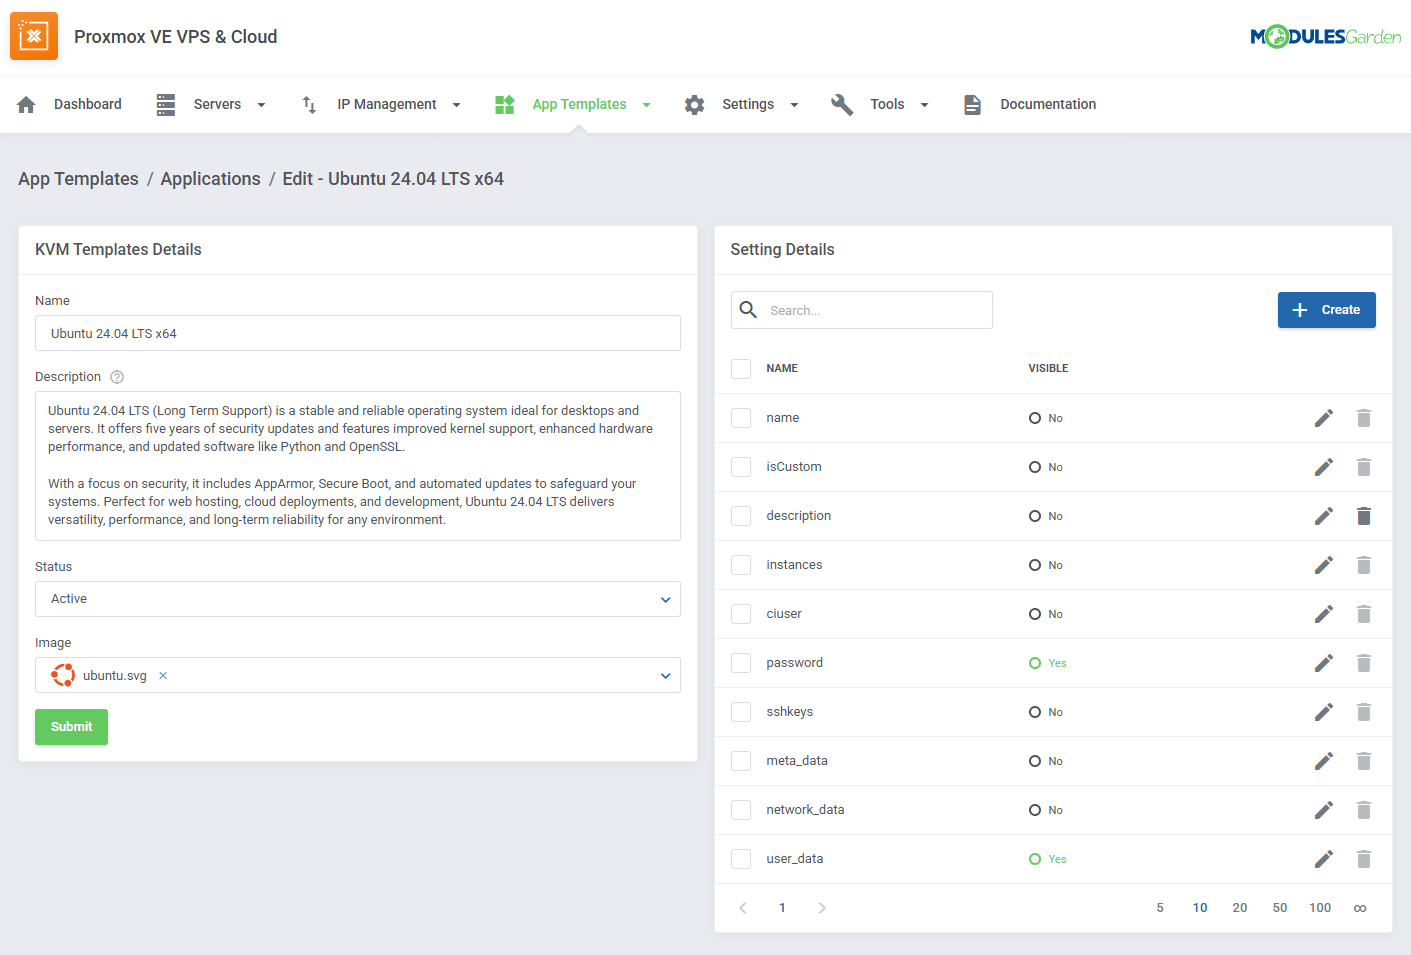Click the Servers icon in navigation

click(x=165, y=103)
